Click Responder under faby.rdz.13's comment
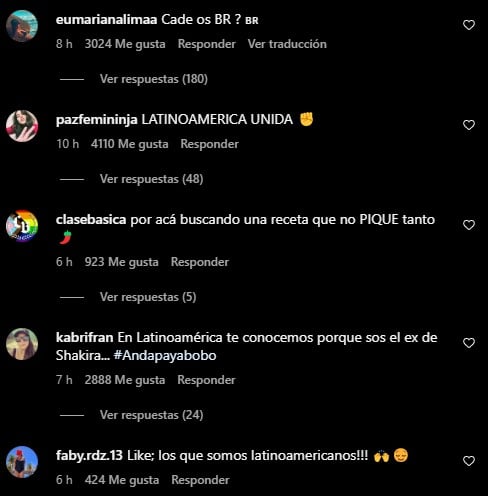This screenshot has width=488, height=496. 200,480
